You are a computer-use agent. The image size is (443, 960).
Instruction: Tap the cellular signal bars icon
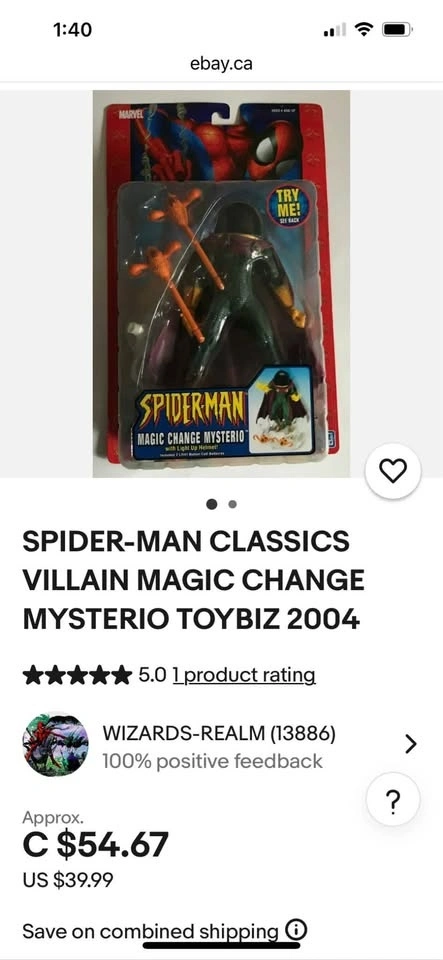tap(335, 29)
